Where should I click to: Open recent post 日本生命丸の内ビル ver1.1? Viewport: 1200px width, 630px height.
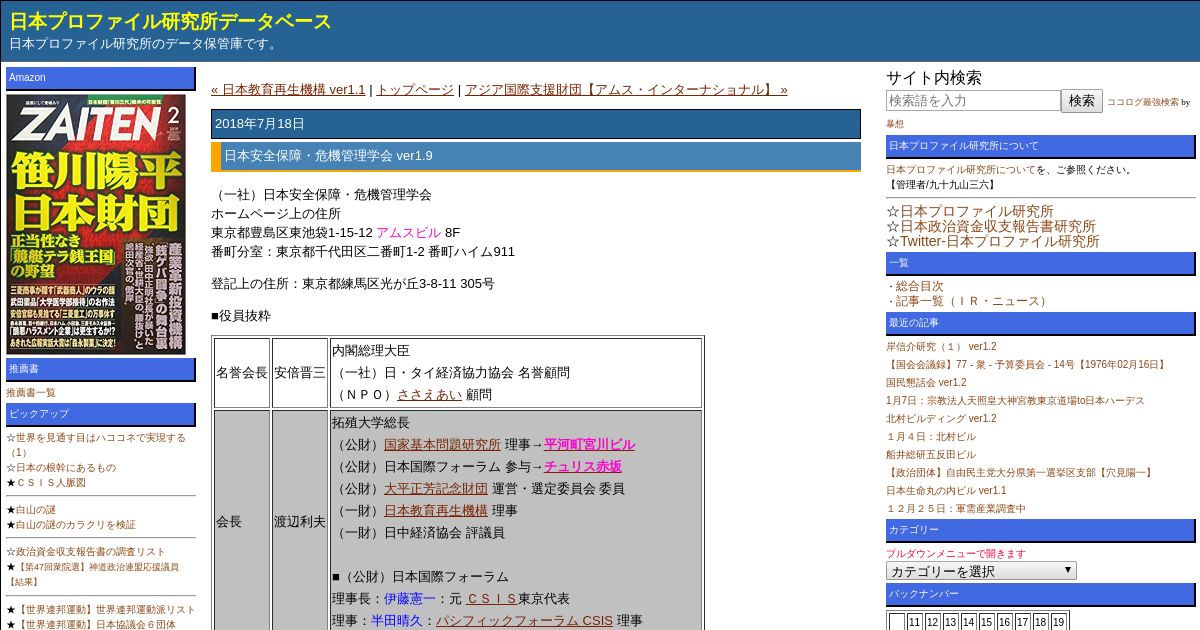[946, 491]
